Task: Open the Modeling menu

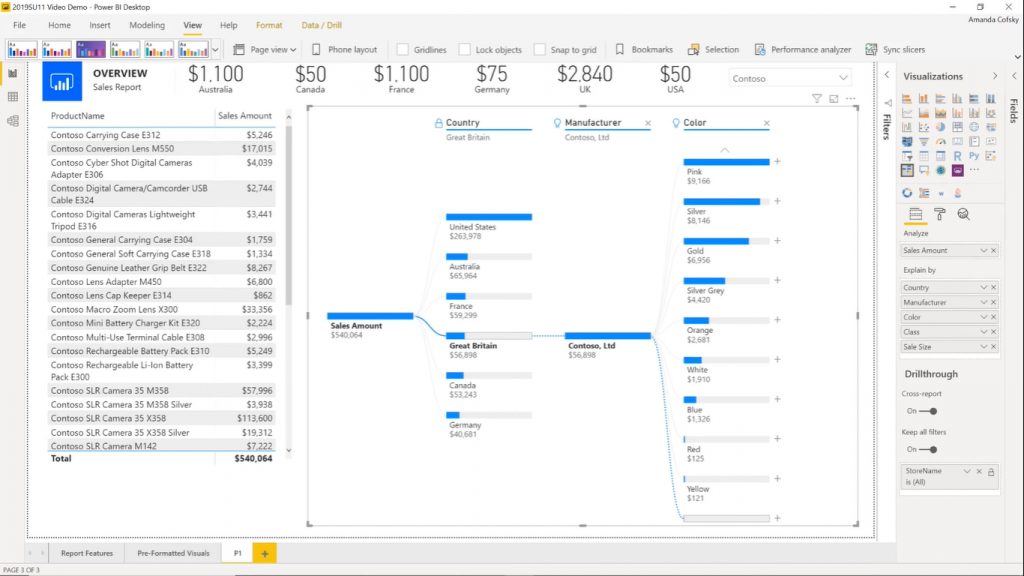Action: (147, 25)
